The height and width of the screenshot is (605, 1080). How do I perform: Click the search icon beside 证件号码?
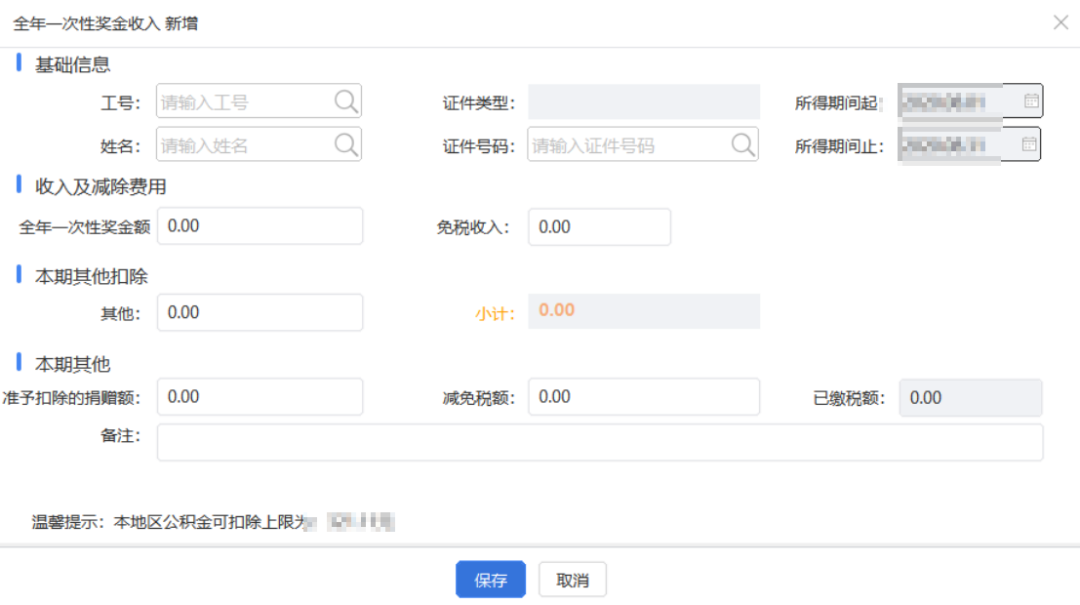[x=743, y=144]
